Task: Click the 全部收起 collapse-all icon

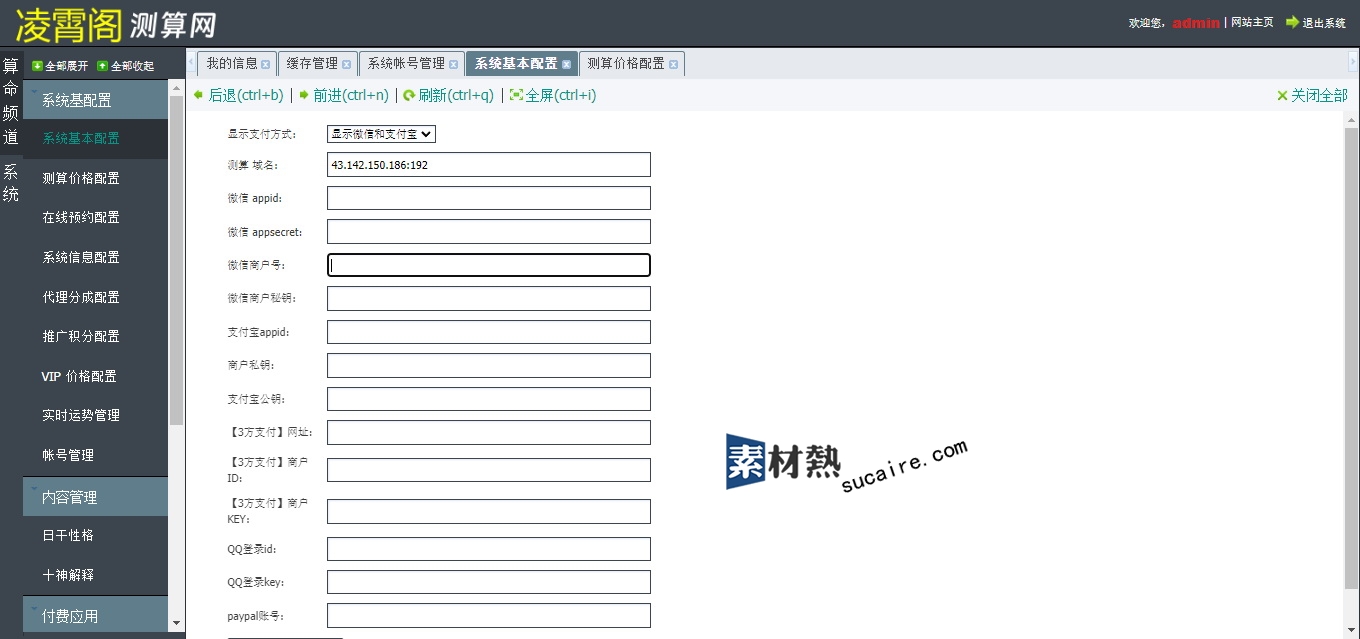Action: click(x=102, y=66)
